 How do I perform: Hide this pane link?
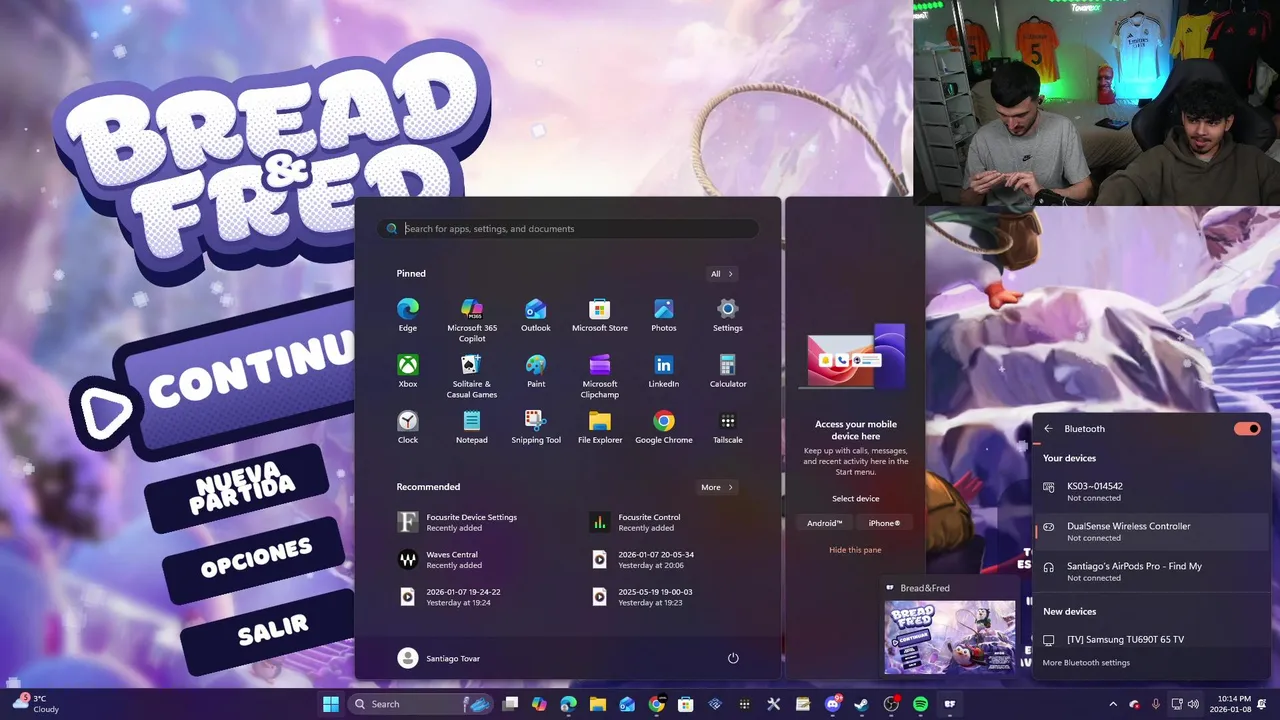(x=855, y=550)
